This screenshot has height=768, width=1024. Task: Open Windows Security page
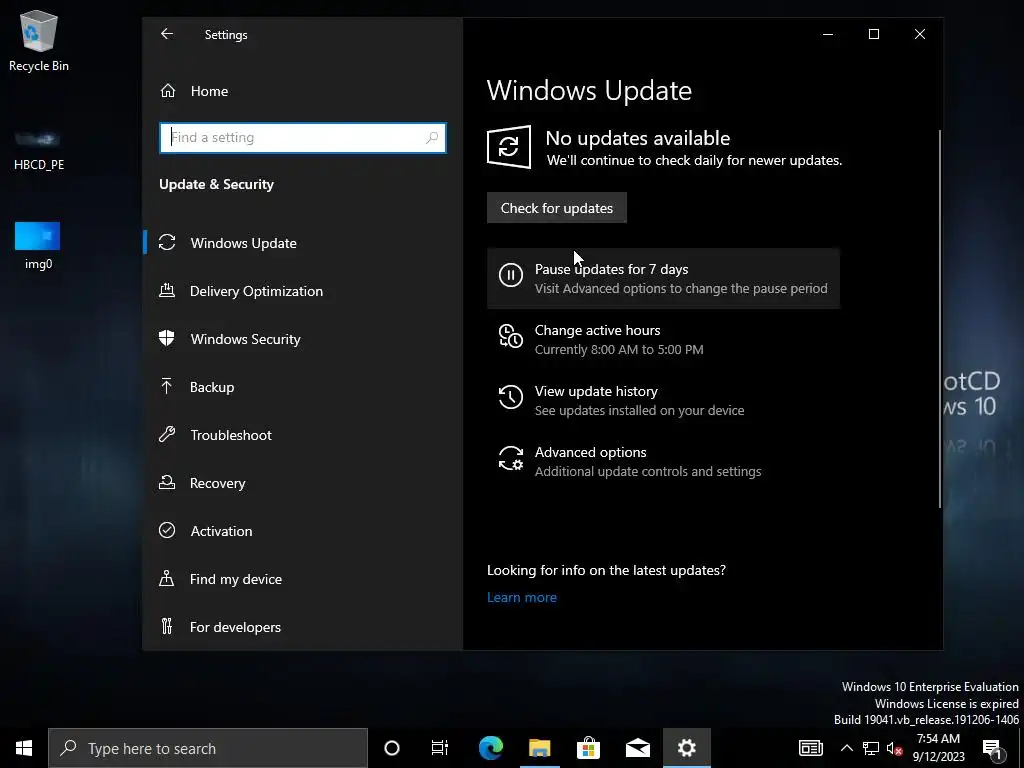(x=302, y=339)
